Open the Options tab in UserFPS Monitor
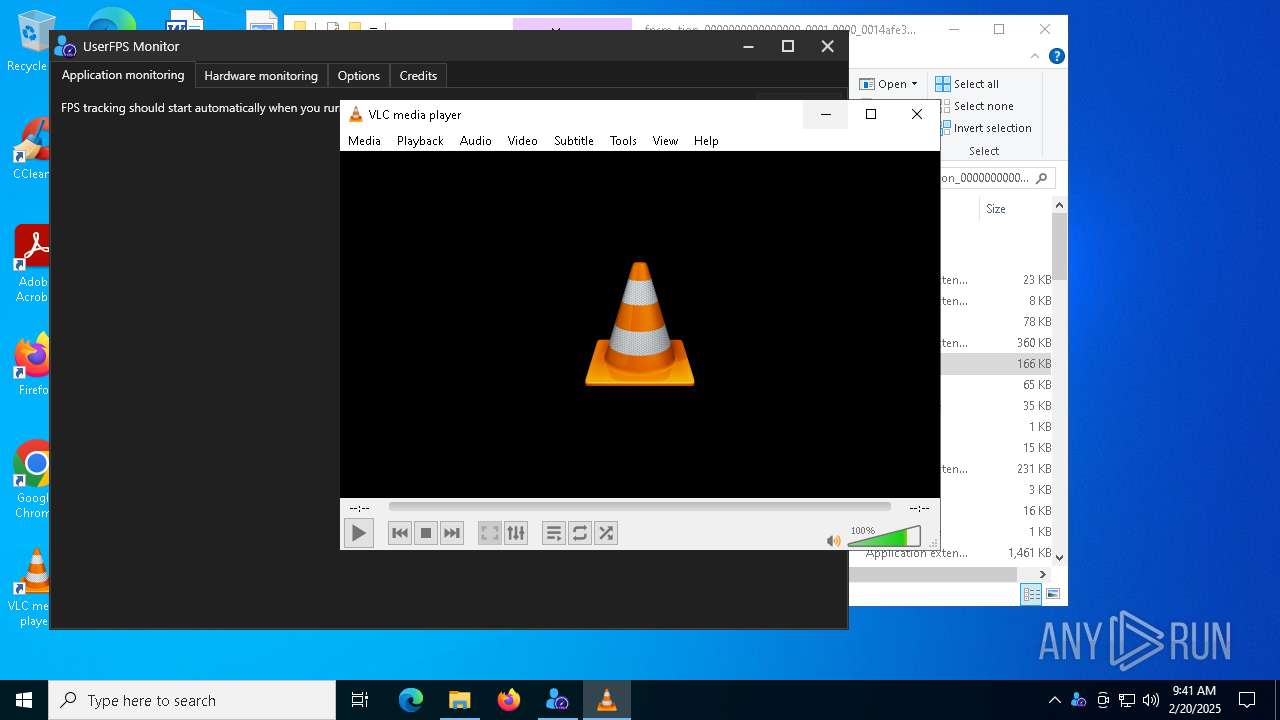Image resolution: width=1280 pixels, height=720 pixels. (x=359, y=76)
